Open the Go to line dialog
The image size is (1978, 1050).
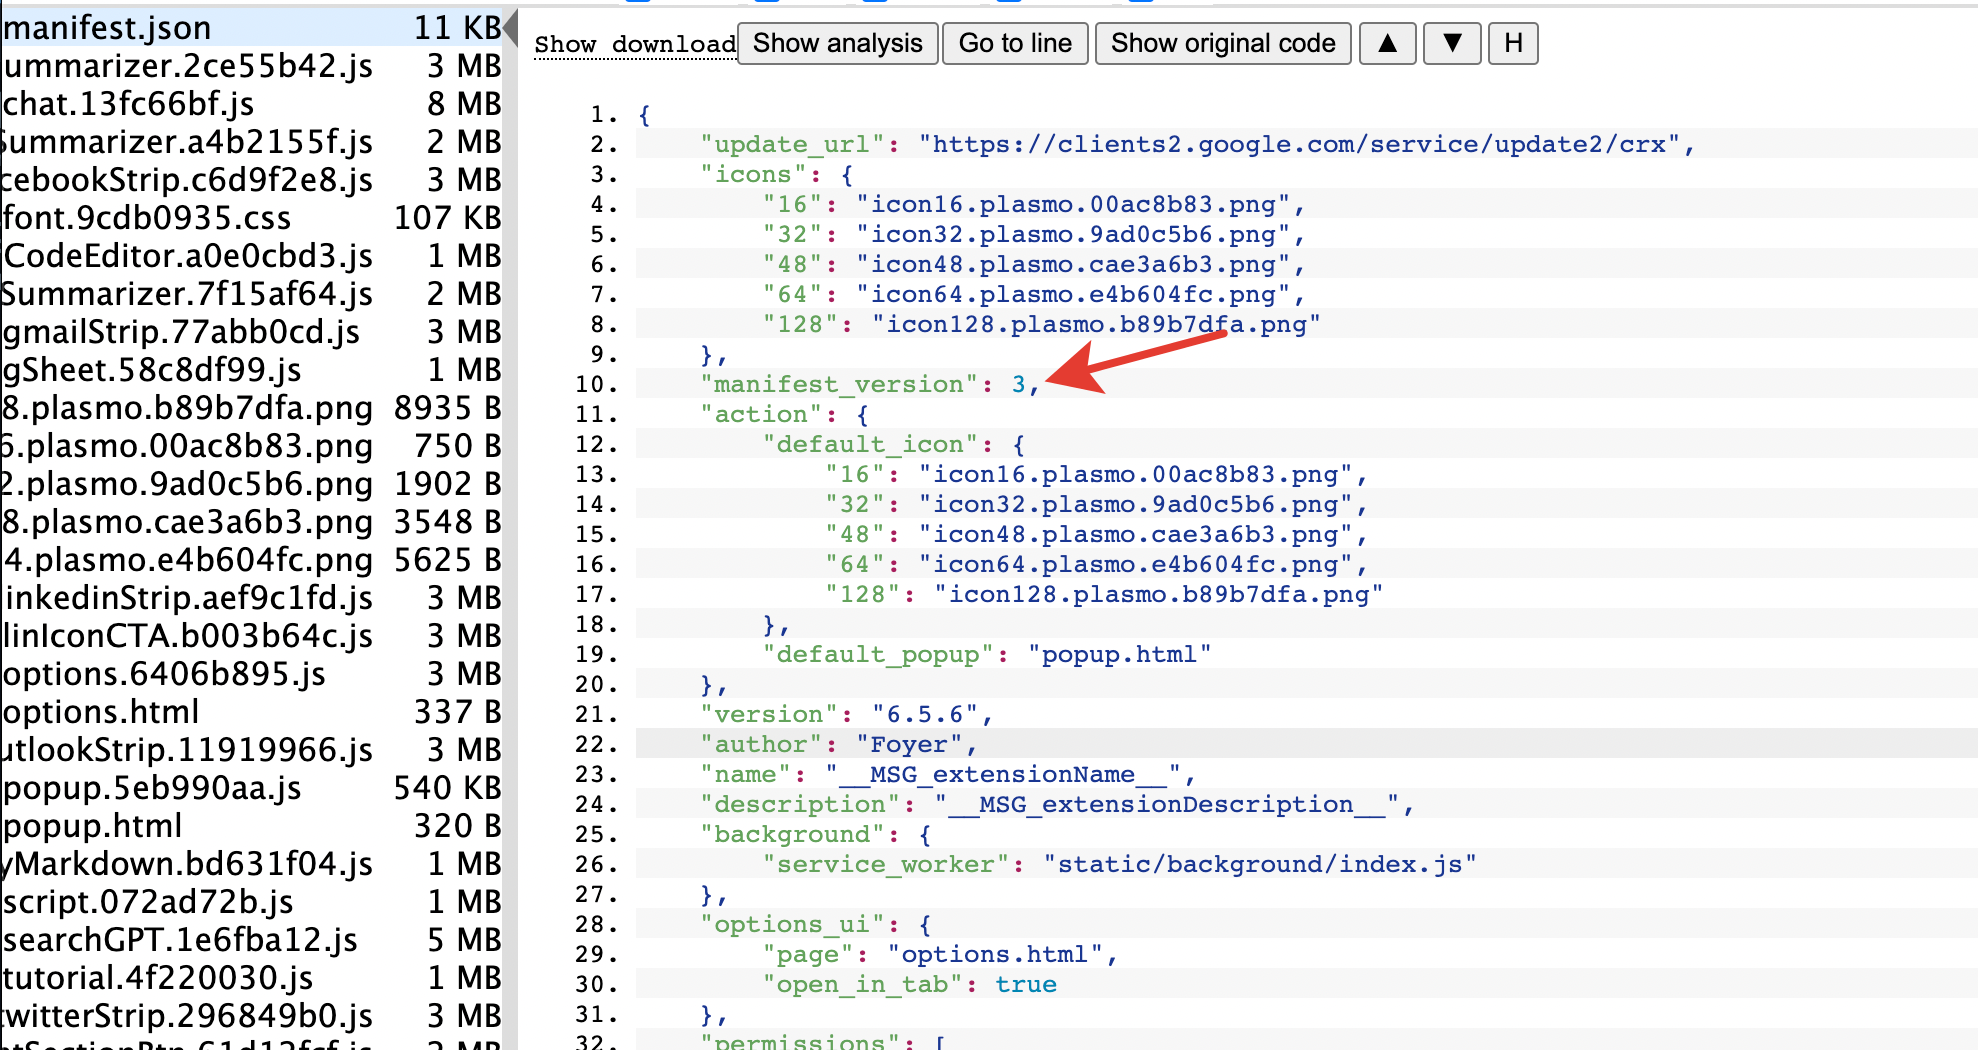tap(1015, 43)
